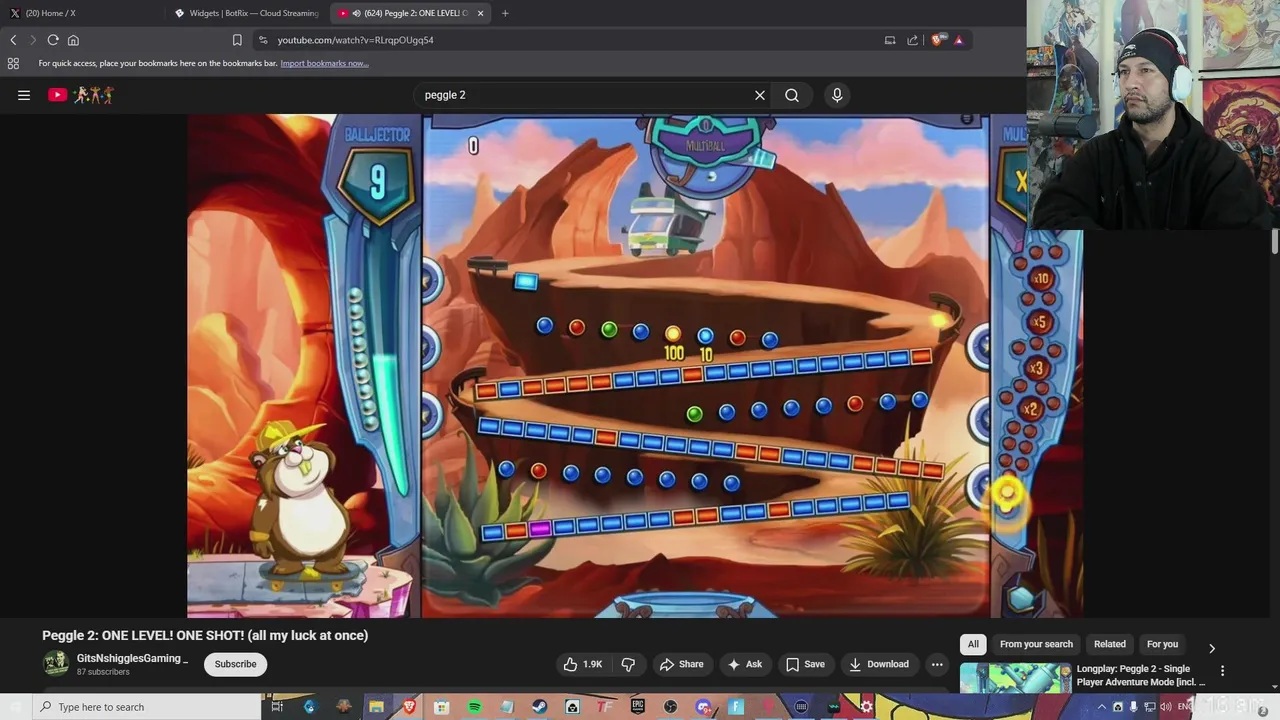Open the GitsNshigglesGaming channel name
Image resolution: width=1280 pixels, height=720 pixels.
coord(132,658)
